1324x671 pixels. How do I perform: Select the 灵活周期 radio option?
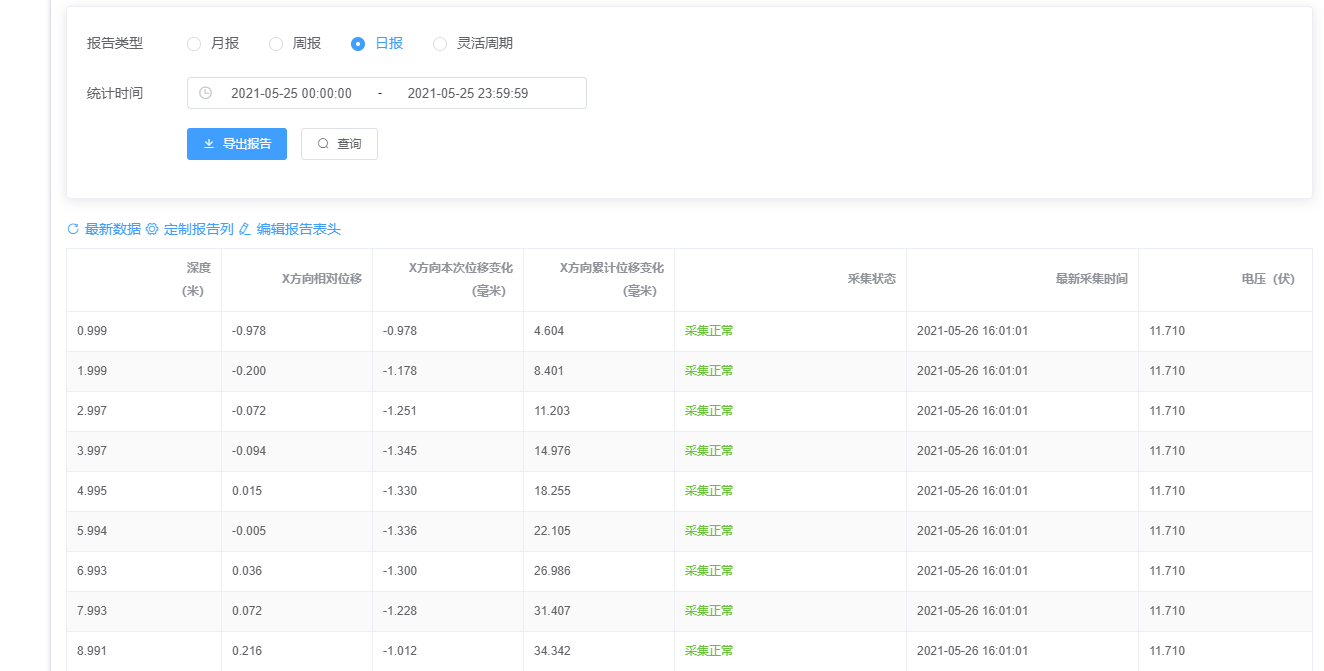[x=473, y=43]
